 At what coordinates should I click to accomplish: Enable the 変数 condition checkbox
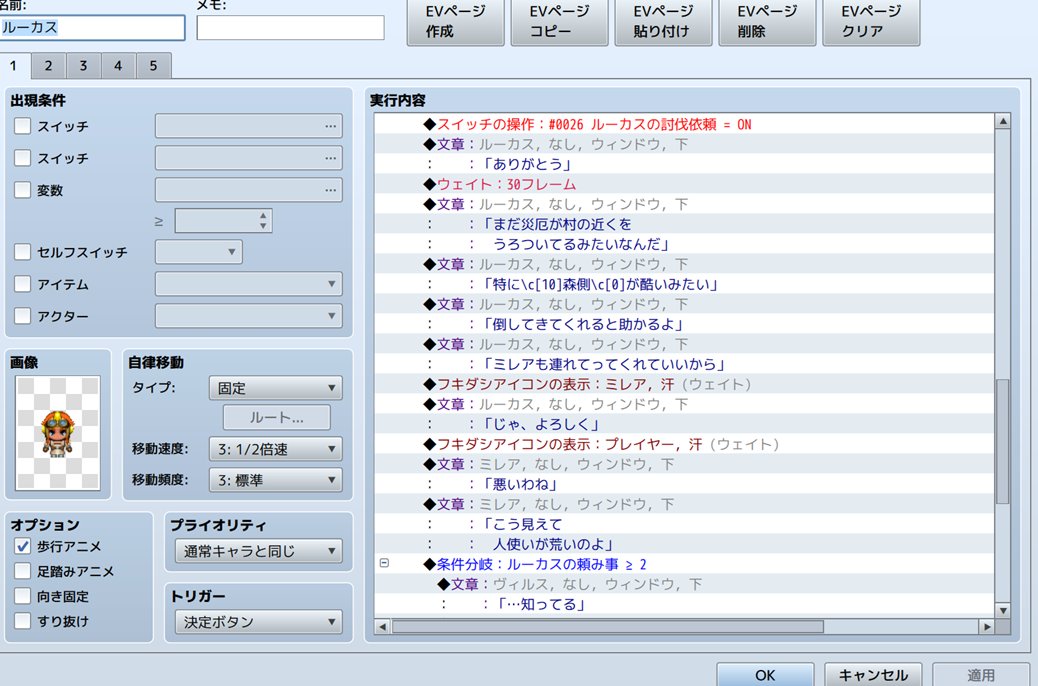coord(23,190)
